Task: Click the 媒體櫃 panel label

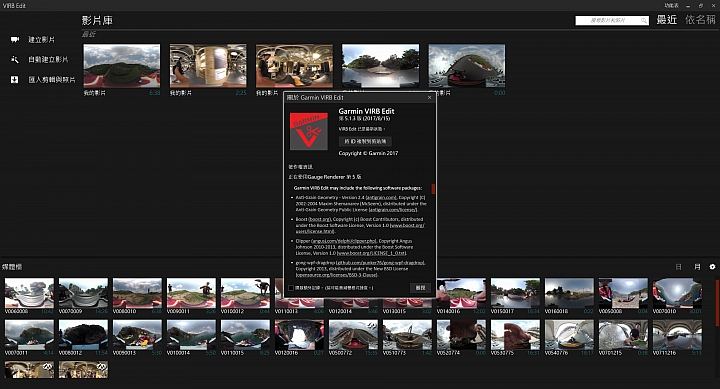Action: click(12, 267)
